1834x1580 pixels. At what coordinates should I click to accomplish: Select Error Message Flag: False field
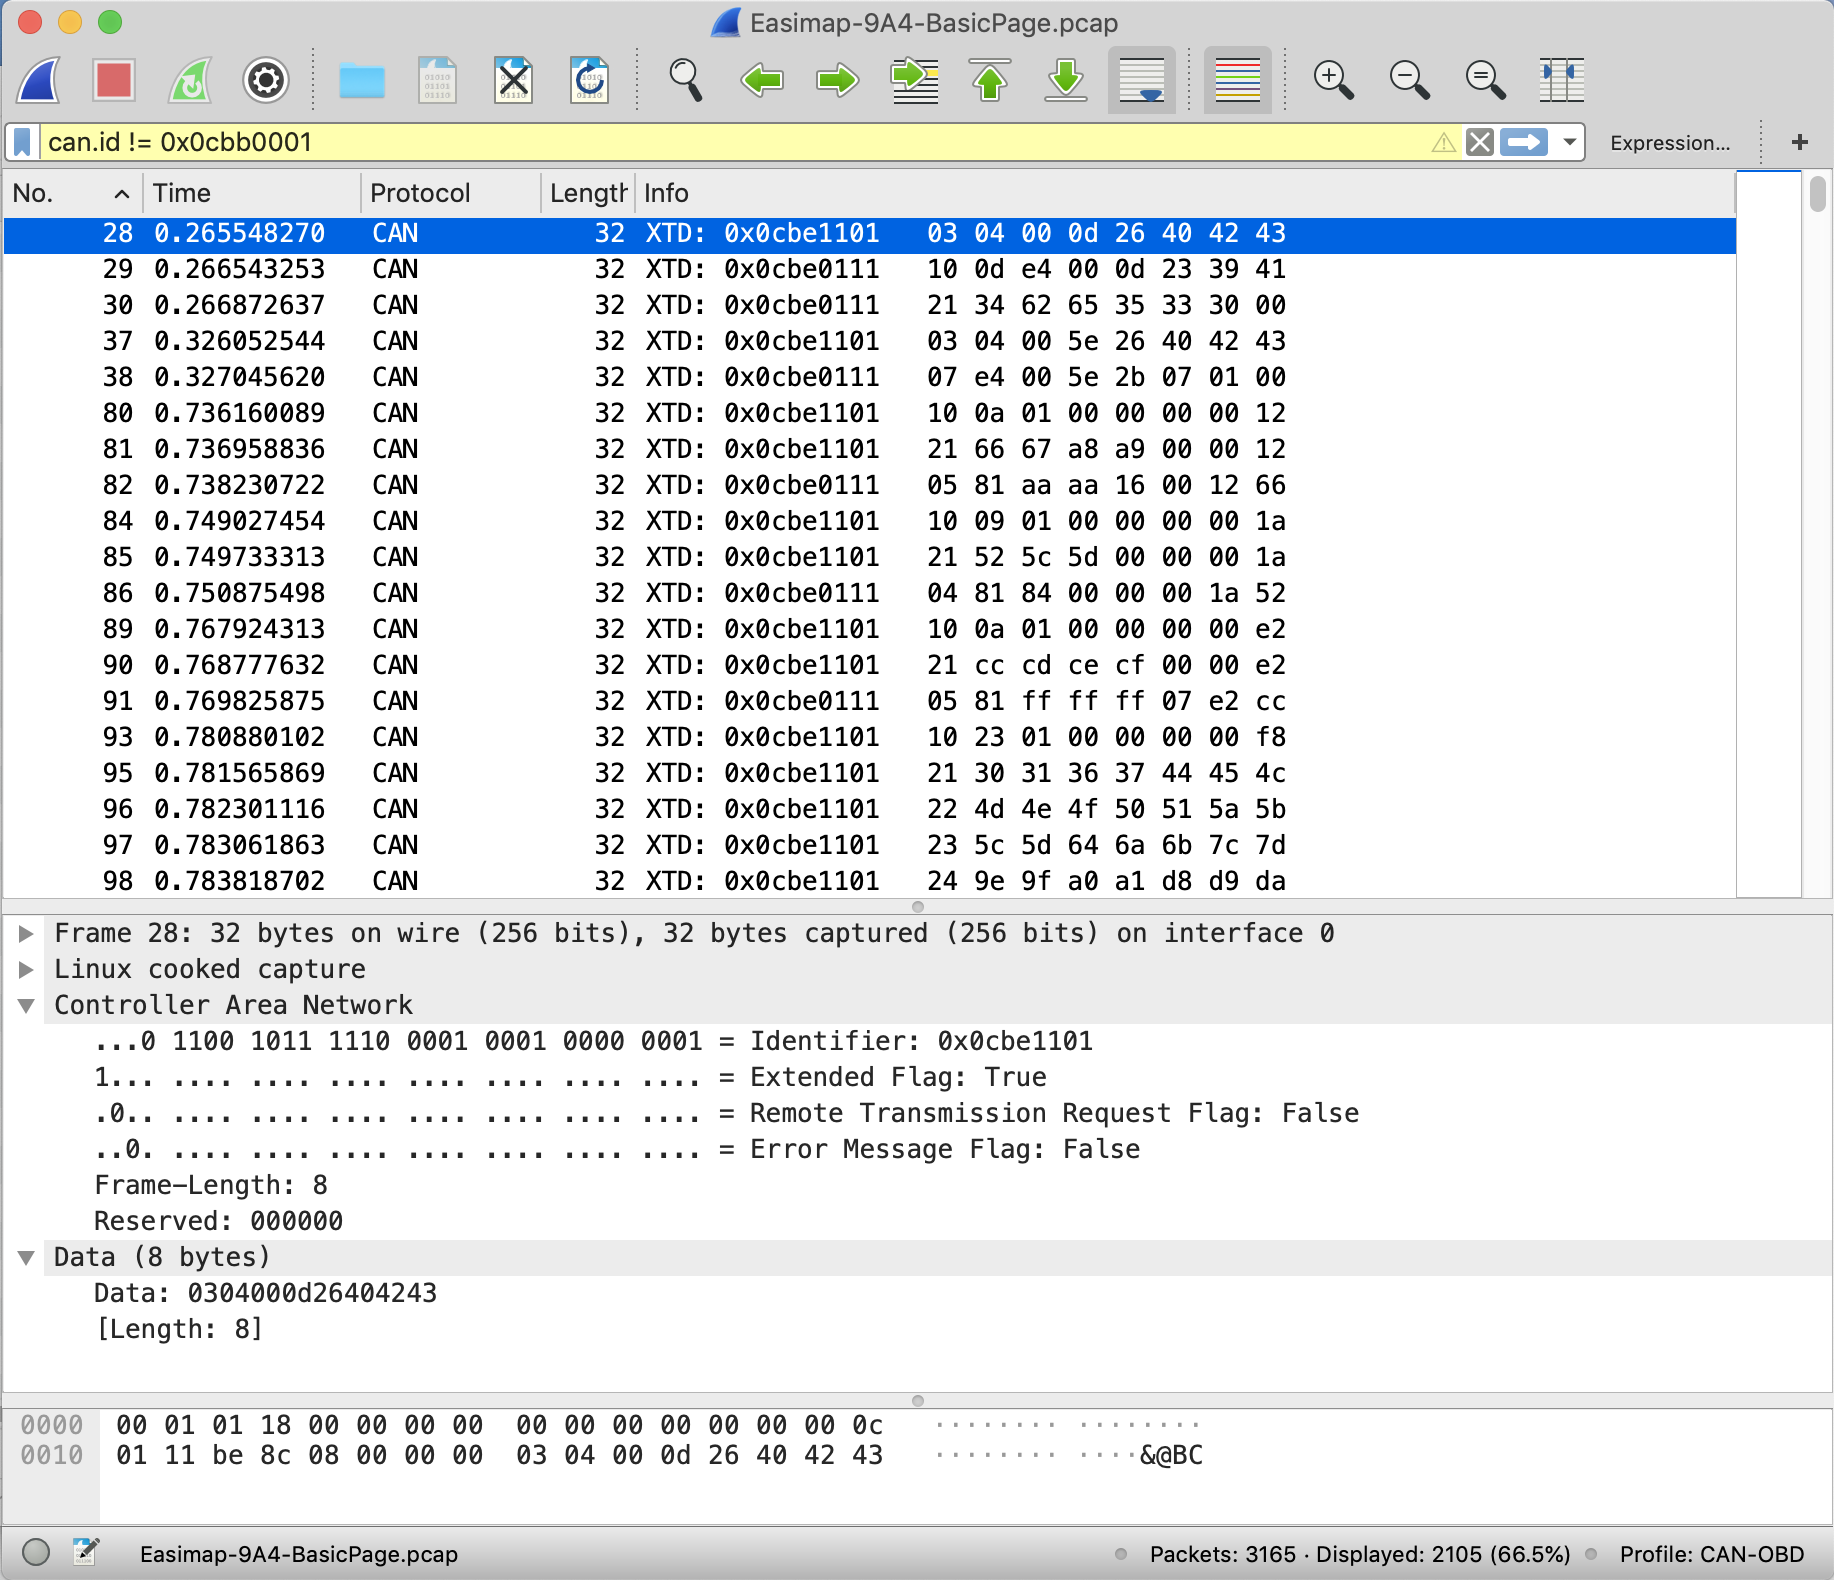617,1149
